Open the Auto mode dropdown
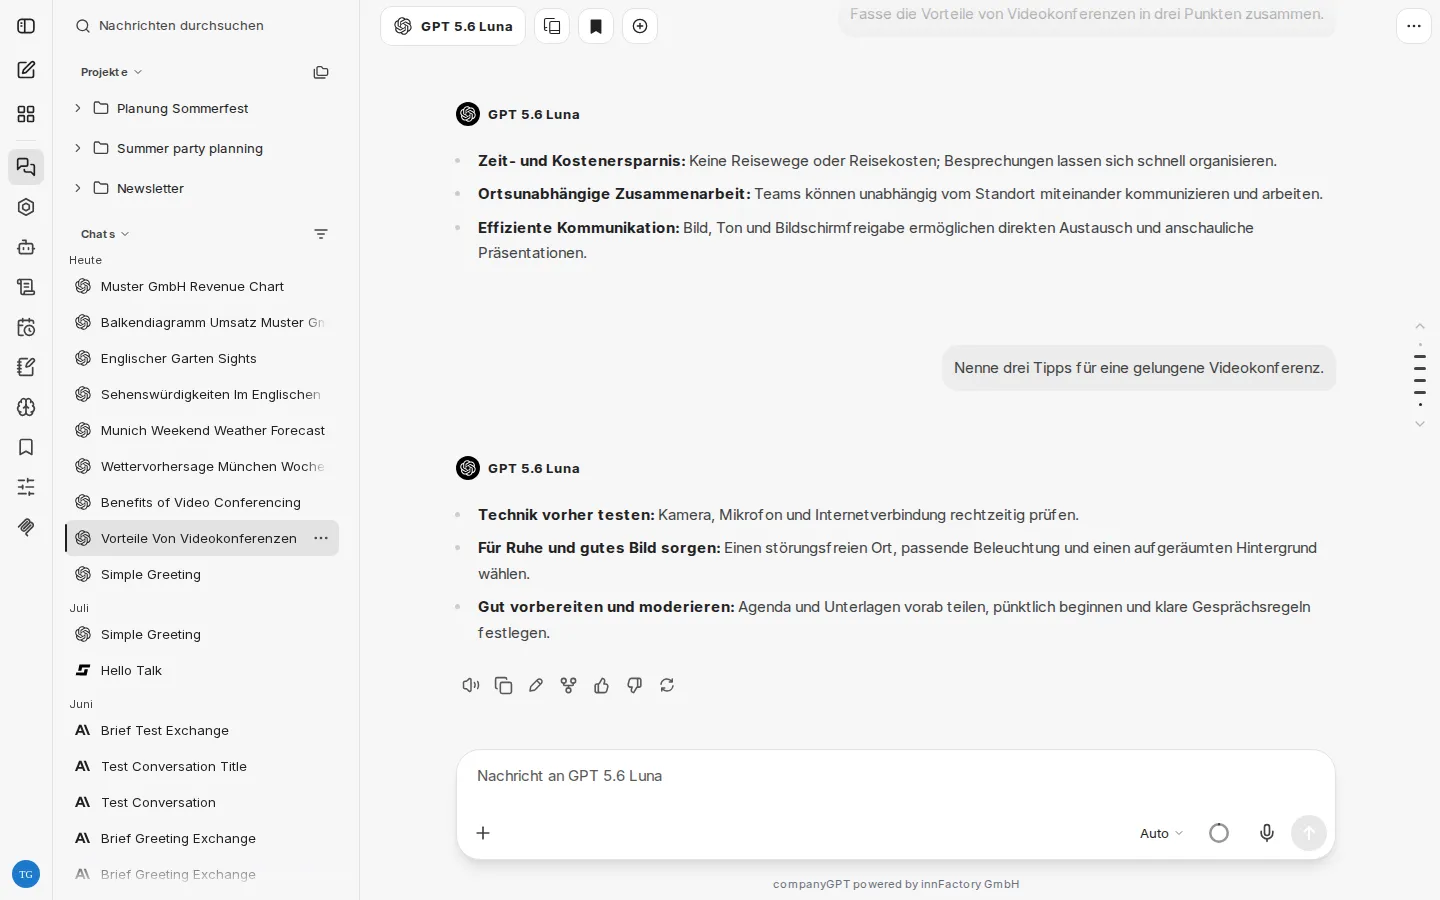This screenshot has height=900, width=1440. (1161, 833)
